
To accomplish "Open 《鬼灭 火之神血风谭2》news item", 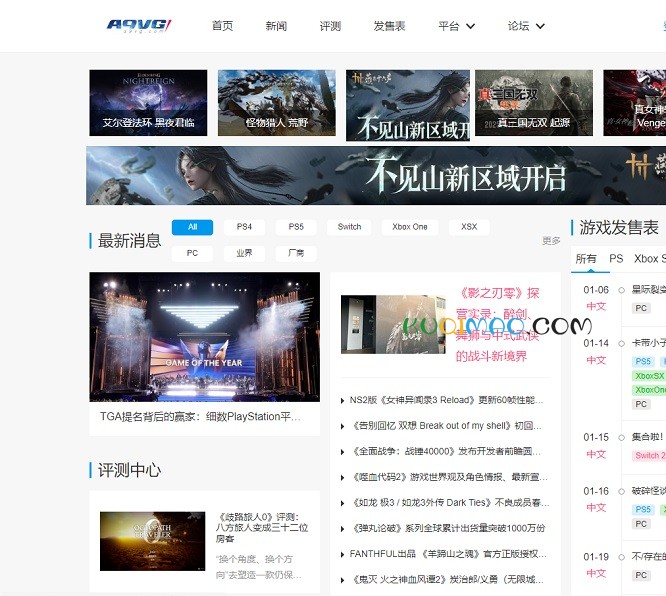I will coord(446,579).
